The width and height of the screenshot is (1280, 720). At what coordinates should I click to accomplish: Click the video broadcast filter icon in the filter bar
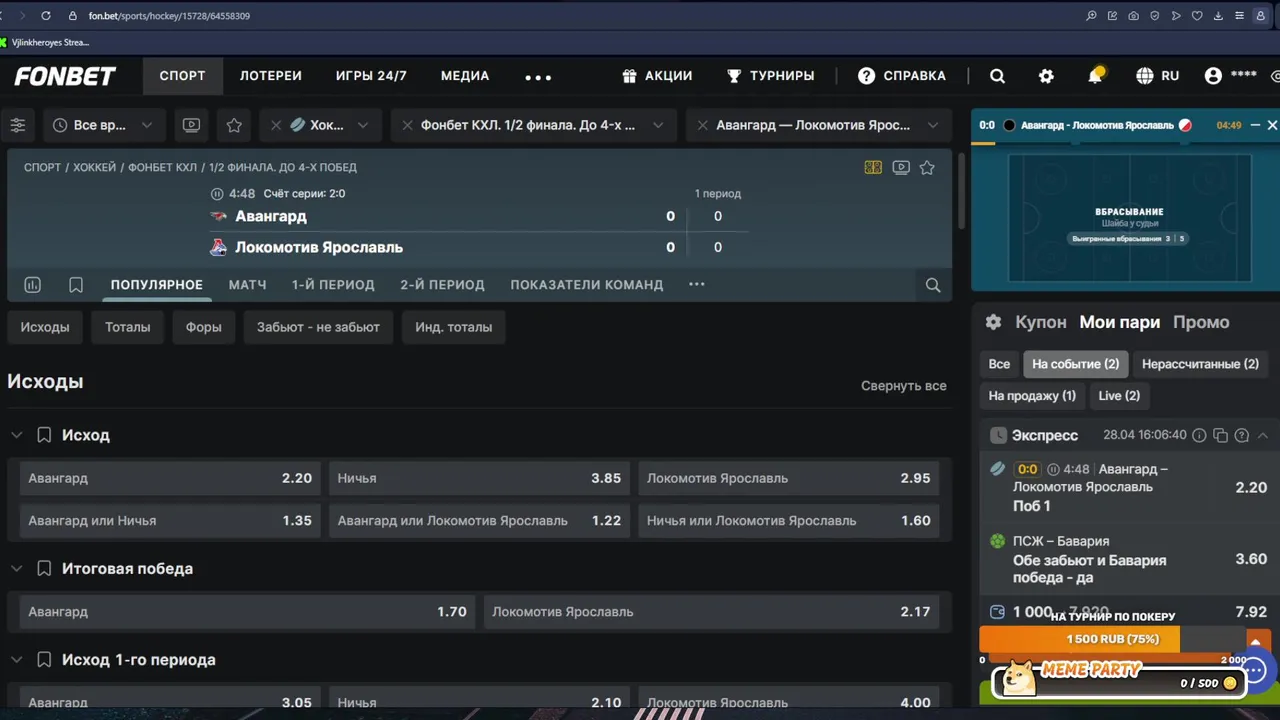click(191, 125)
